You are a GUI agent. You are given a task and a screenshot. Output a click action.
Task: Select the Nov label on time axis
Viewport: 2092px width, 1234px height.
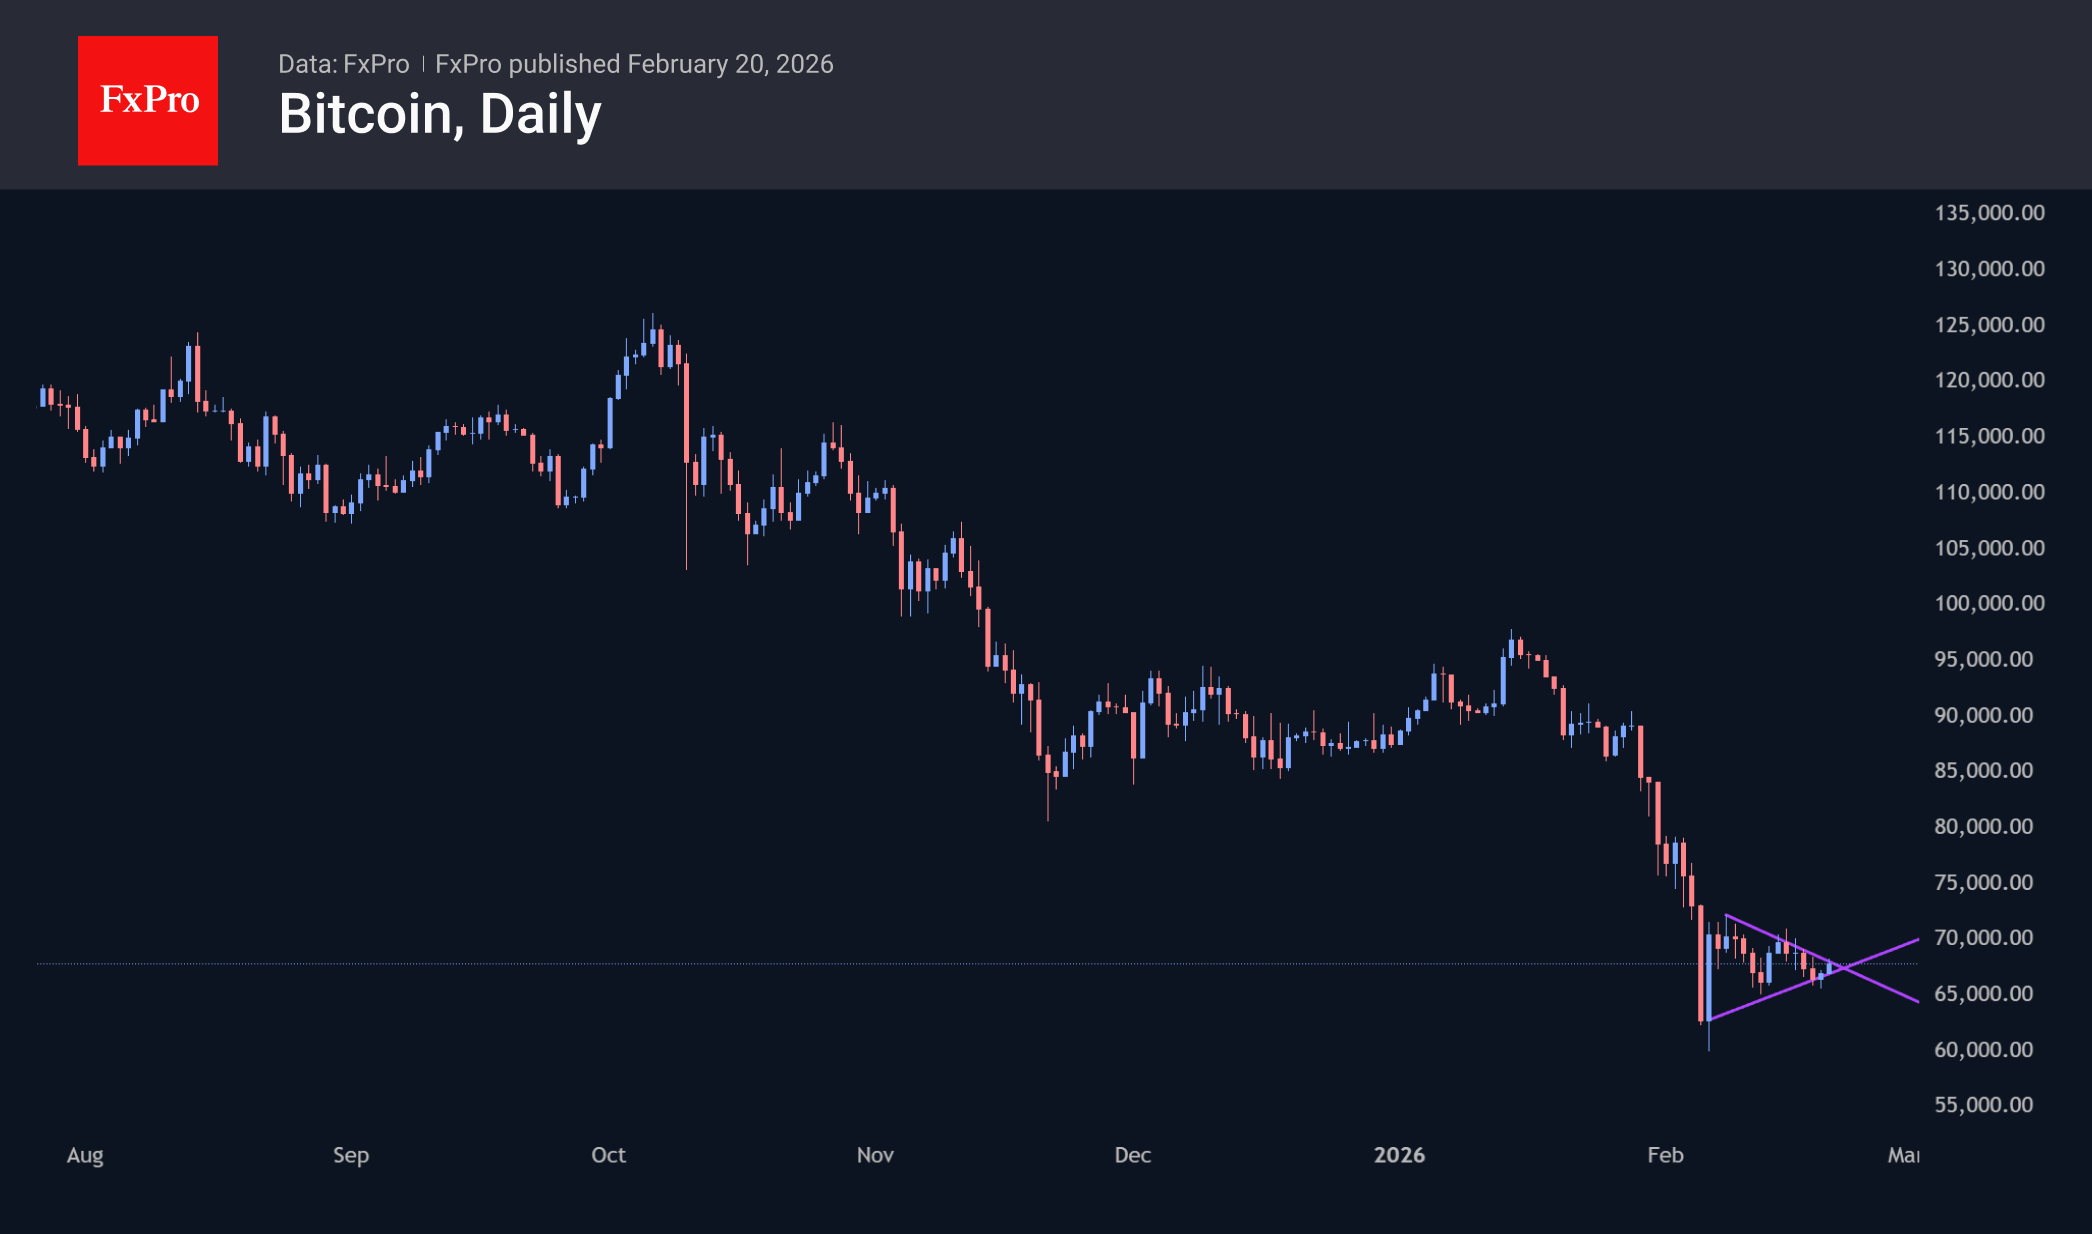tap(875, 1155)
